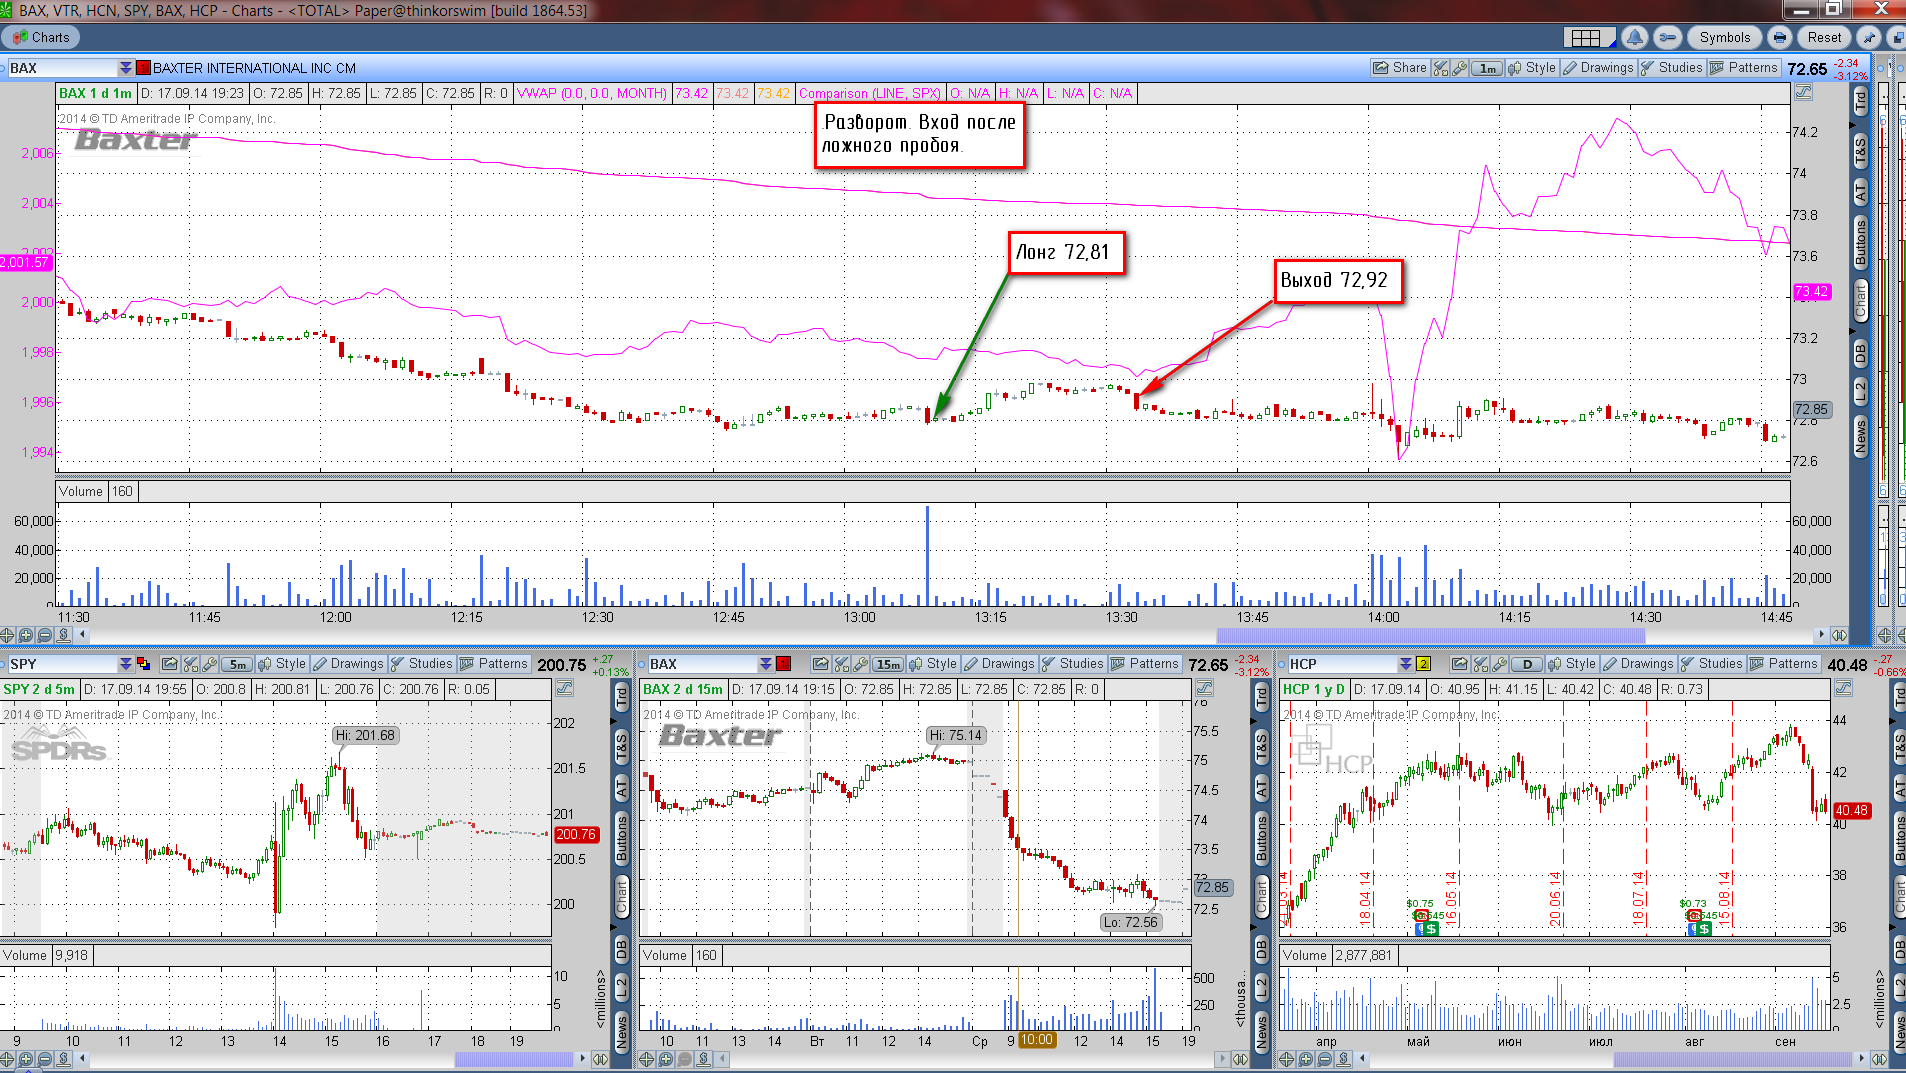1906x1073 pixels.
Task: Toggle the AT side tab on main chart
Action: pyautogui.click(x=1860, y=193)
